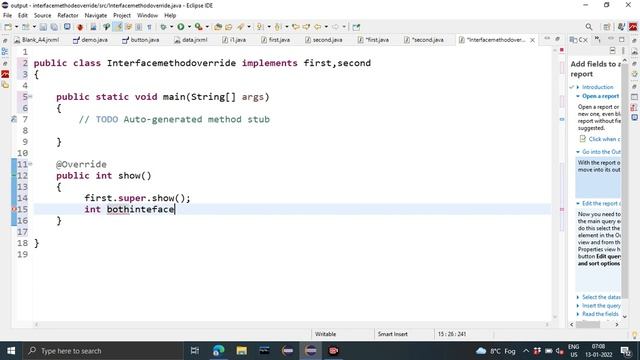
Task: Open the Source menu
Action: [42, 16]
